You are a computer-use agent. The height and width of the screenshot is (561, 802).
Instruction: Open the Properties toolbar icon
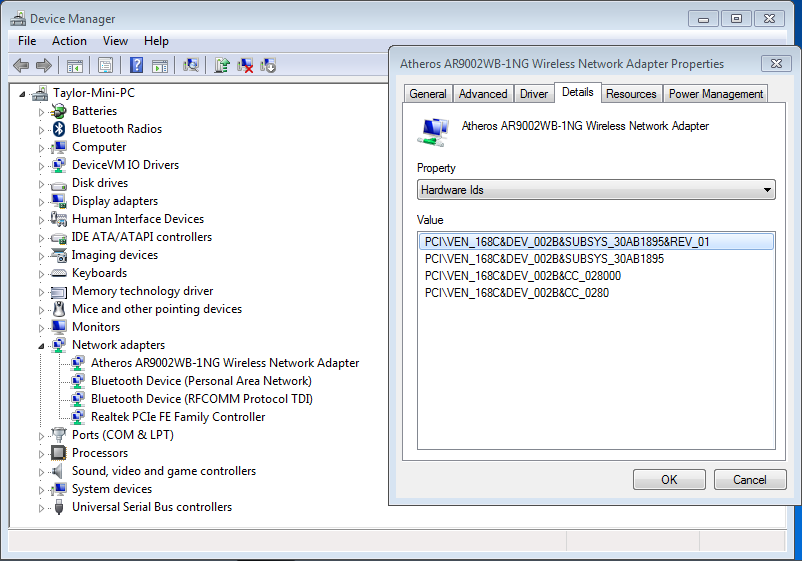pyautogui.click(x=105, y=65)
